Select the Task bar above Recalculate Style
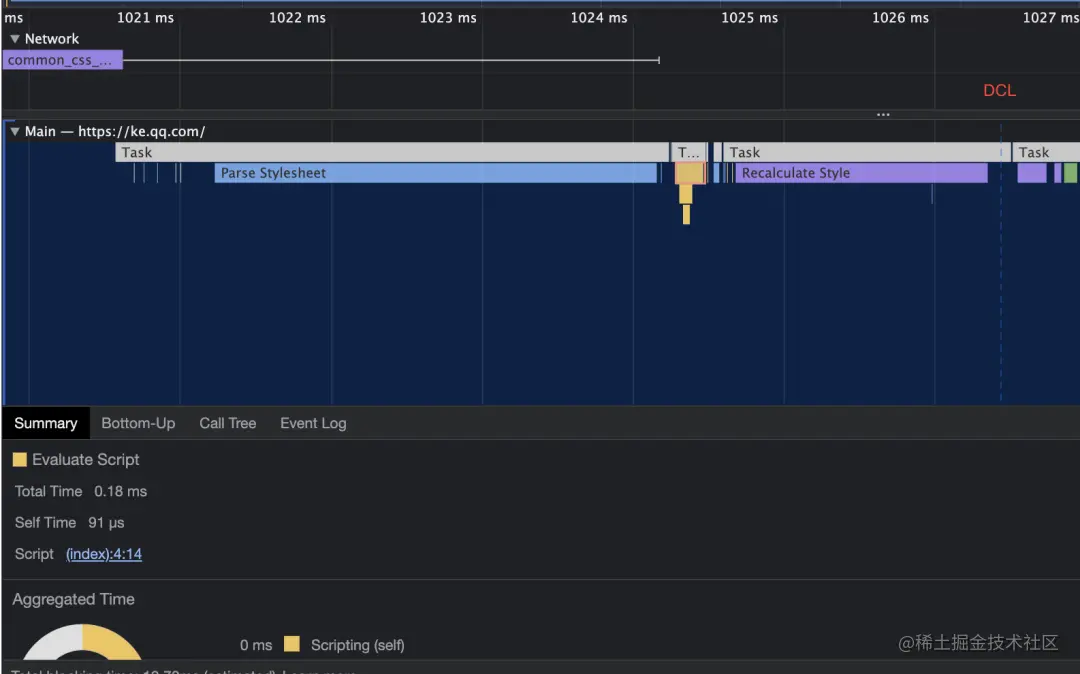Screen dimensions: 1080x674 click(x=866, y=152)
